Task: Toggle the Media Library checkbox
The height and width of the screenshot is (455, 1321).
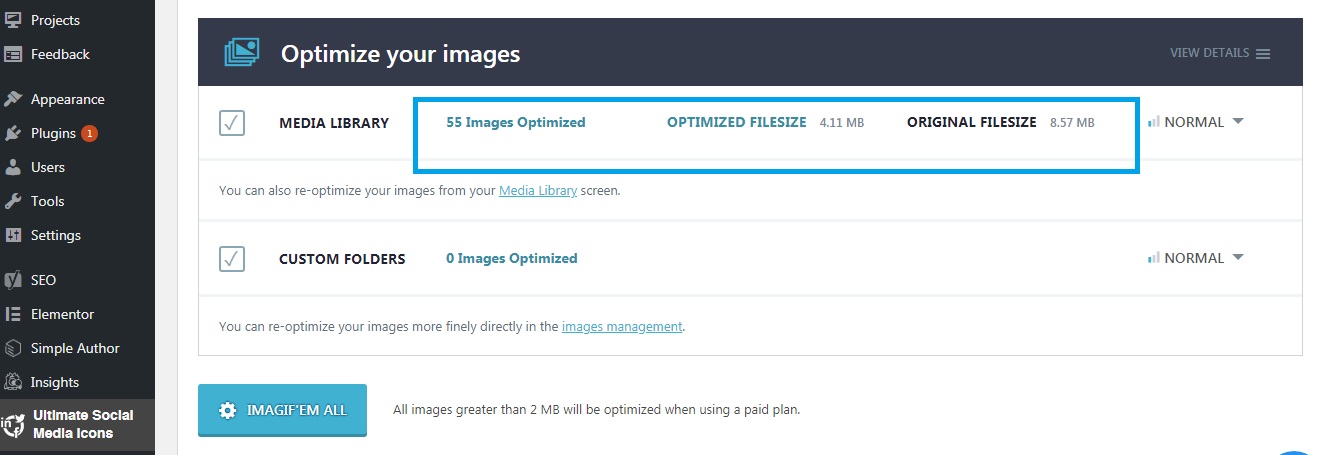Action: click(x=232, y=123)
